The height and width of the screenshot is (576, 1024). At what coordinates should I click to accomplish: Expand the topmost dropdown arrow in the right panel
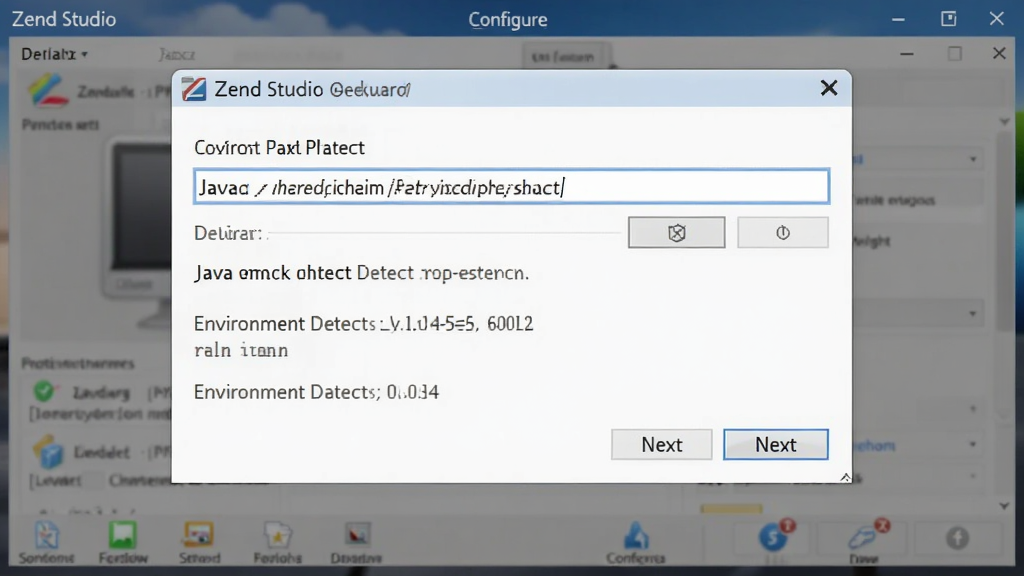[973, 159]
